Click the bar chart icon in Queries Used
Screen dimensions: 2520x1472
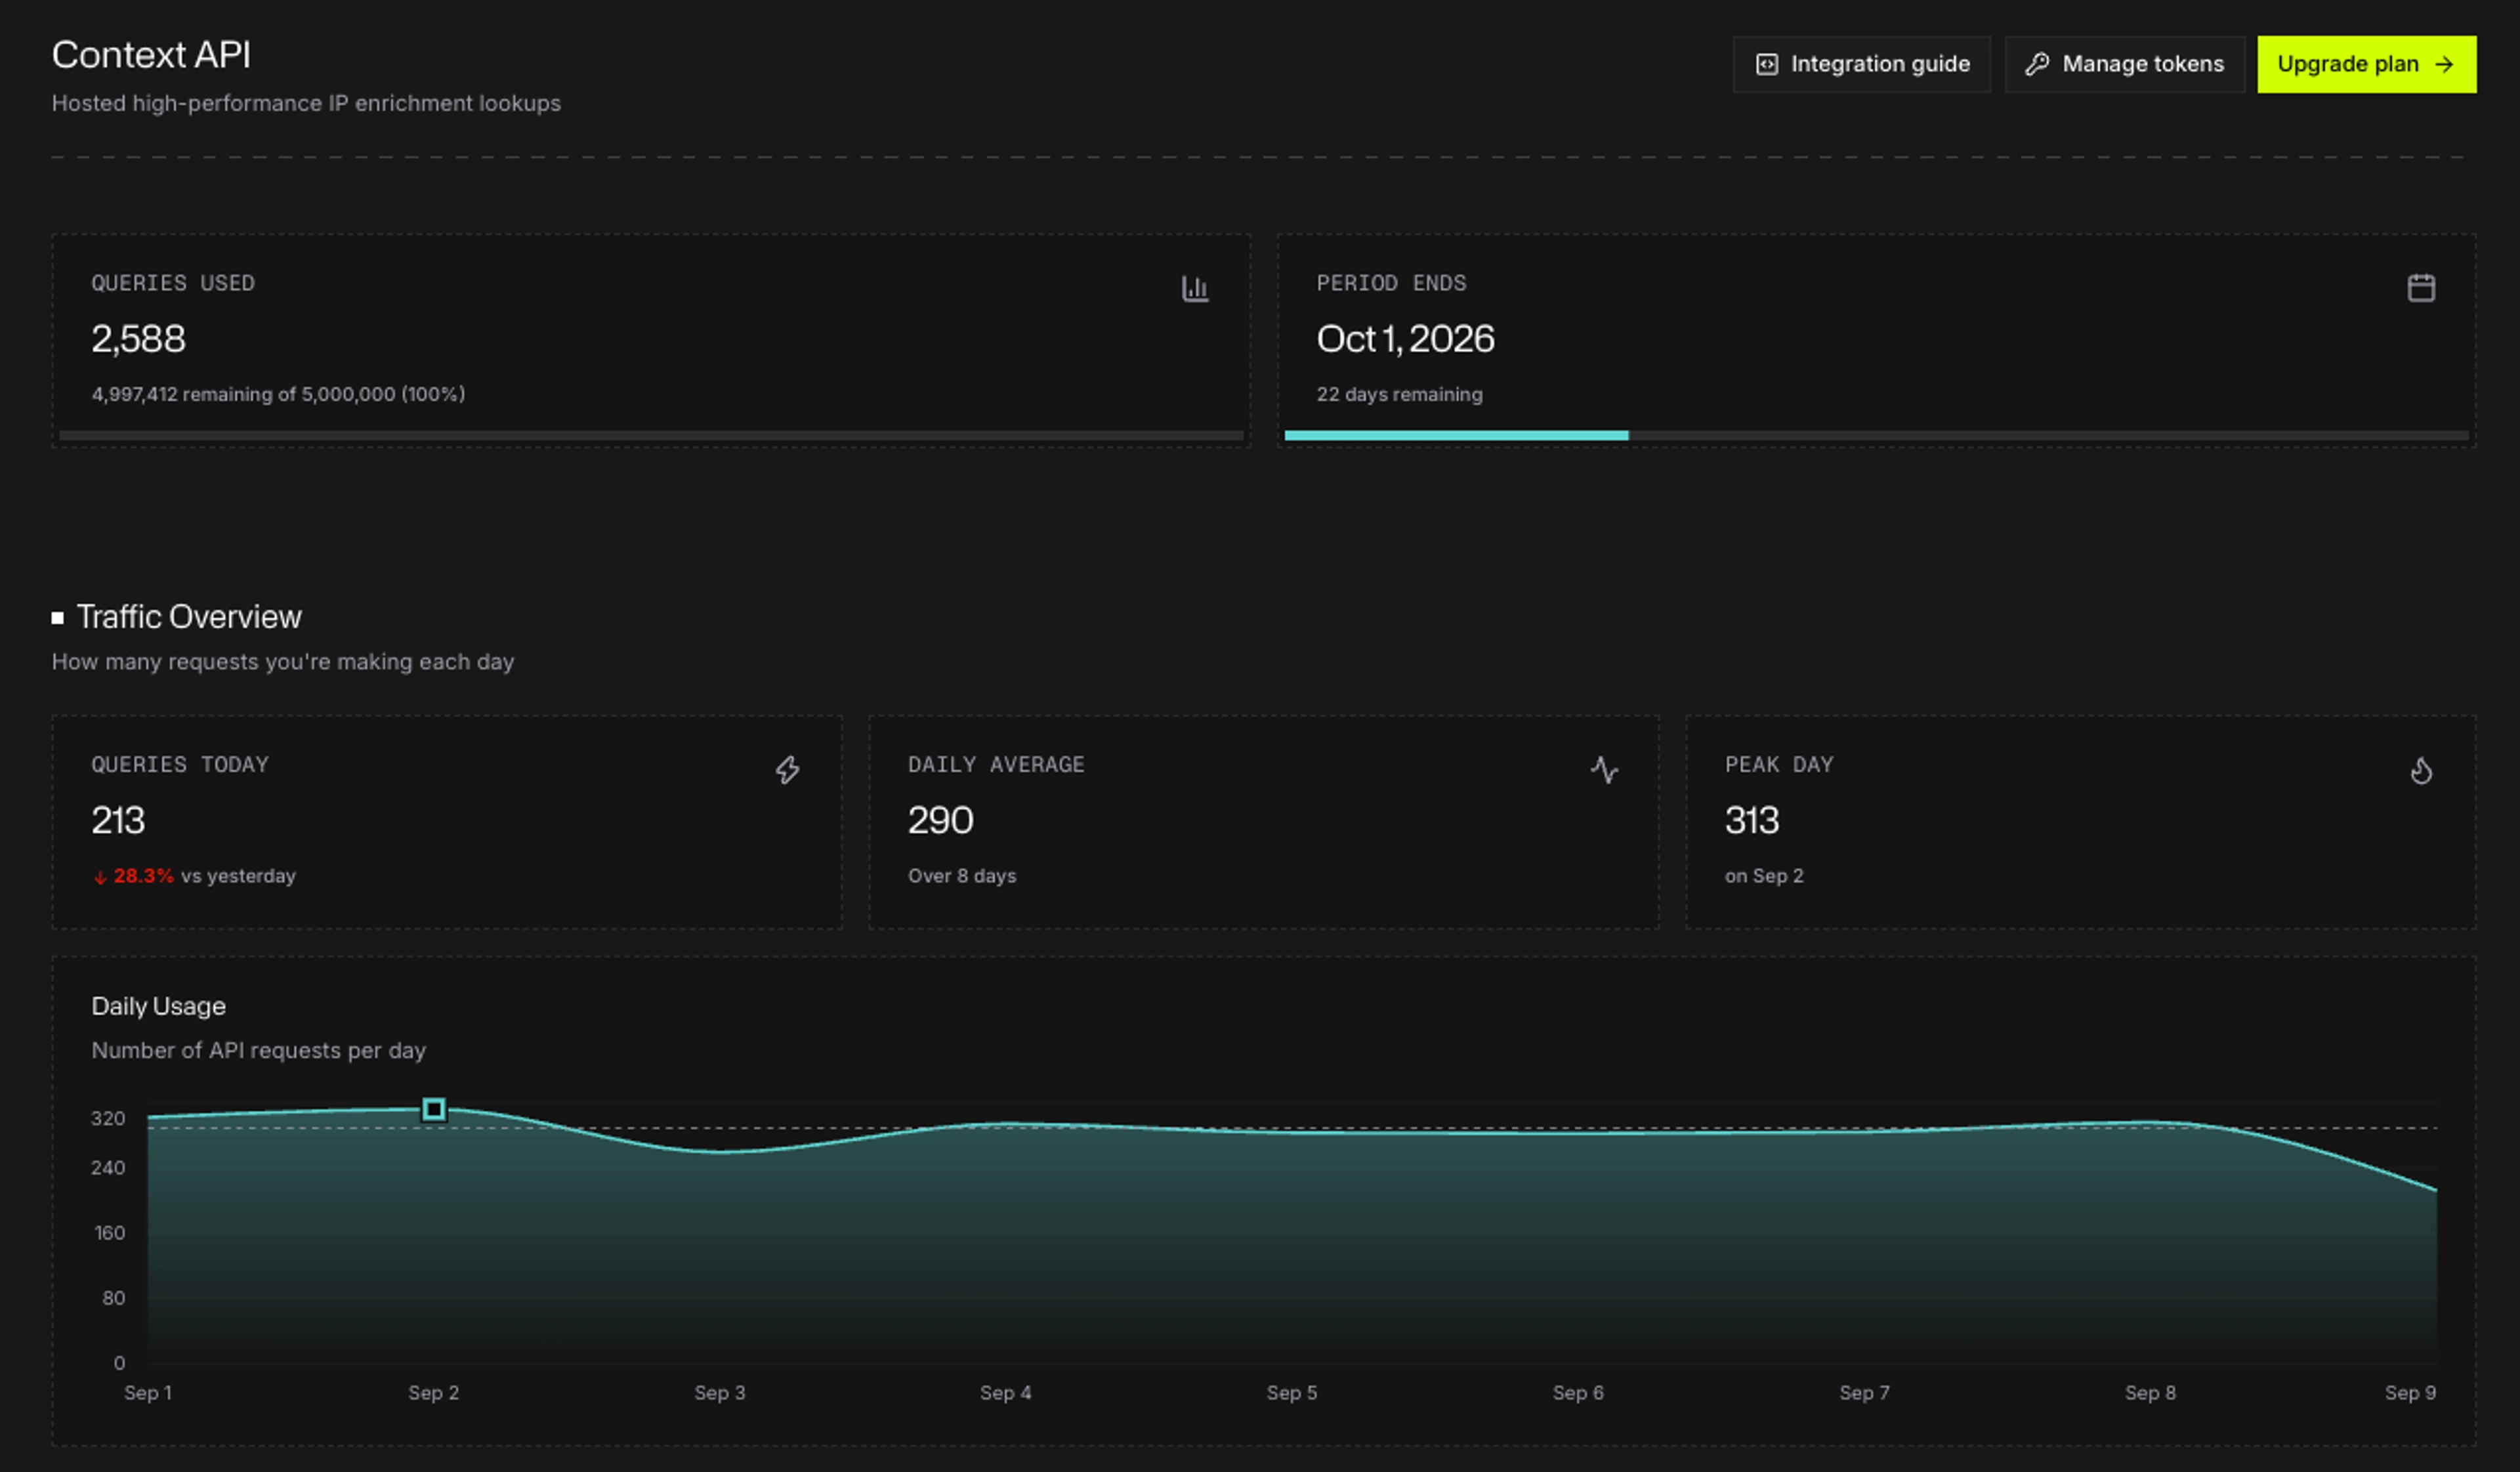(1195, 288)
